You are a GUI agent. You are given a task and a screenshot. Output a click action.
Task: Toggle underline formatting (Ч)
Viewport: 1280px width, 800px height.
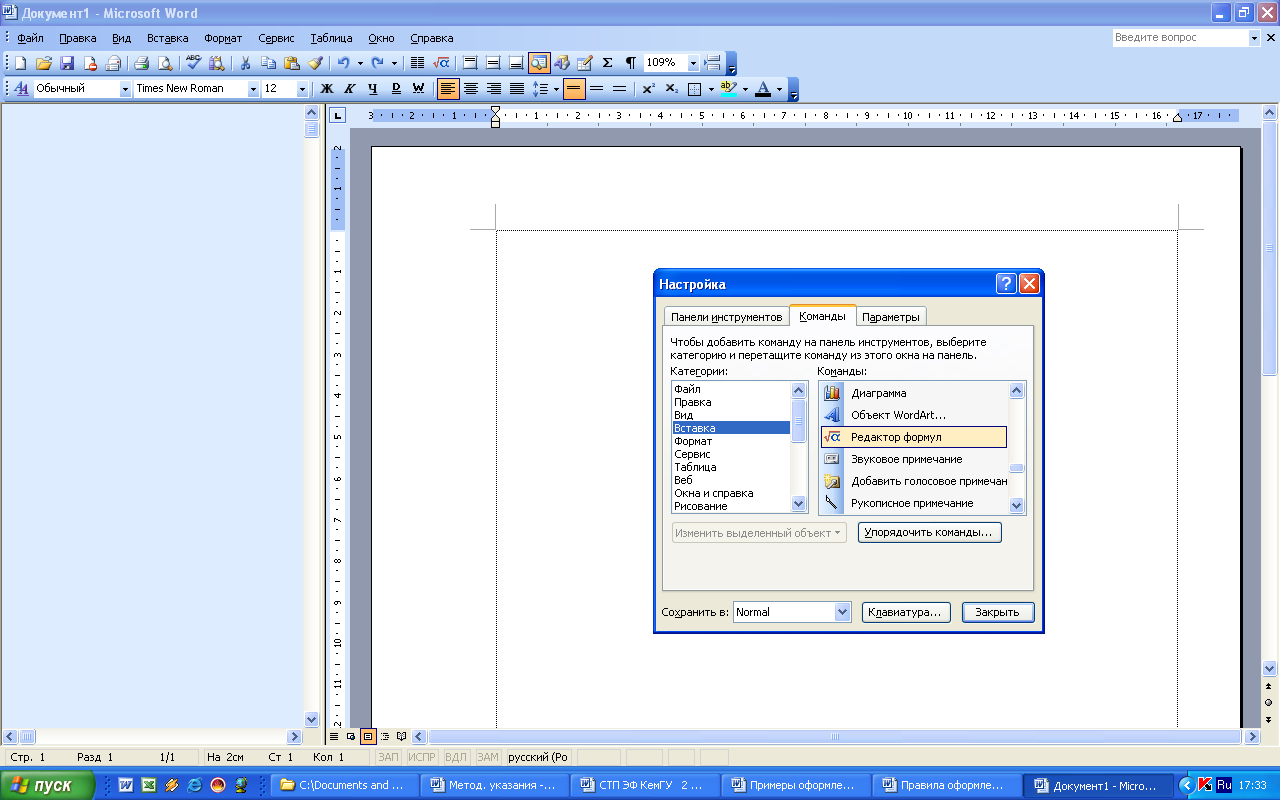(373, 89)
